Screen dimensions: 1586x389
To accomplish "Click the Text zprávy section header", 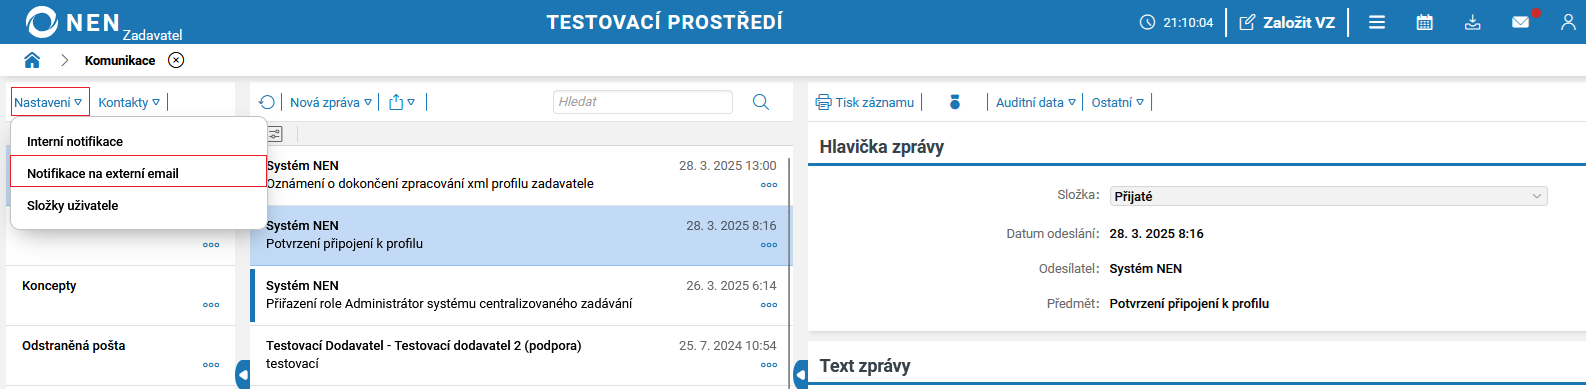I will click(x=865, y=366).
